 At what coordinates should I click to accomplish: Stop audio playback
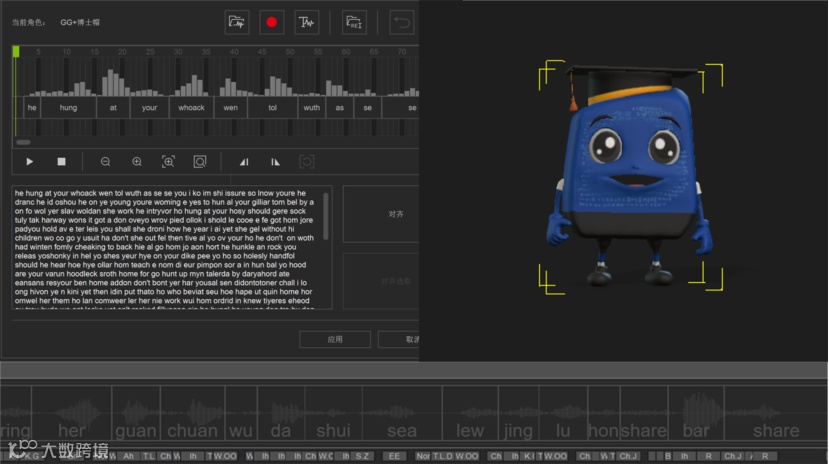[x=61, y=161]
